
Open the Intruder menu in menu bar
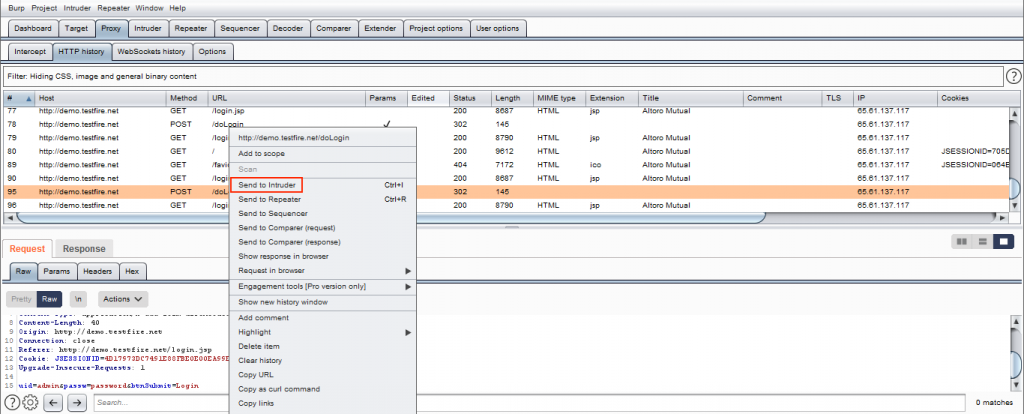pyautogui.click(x=78, y=8)
